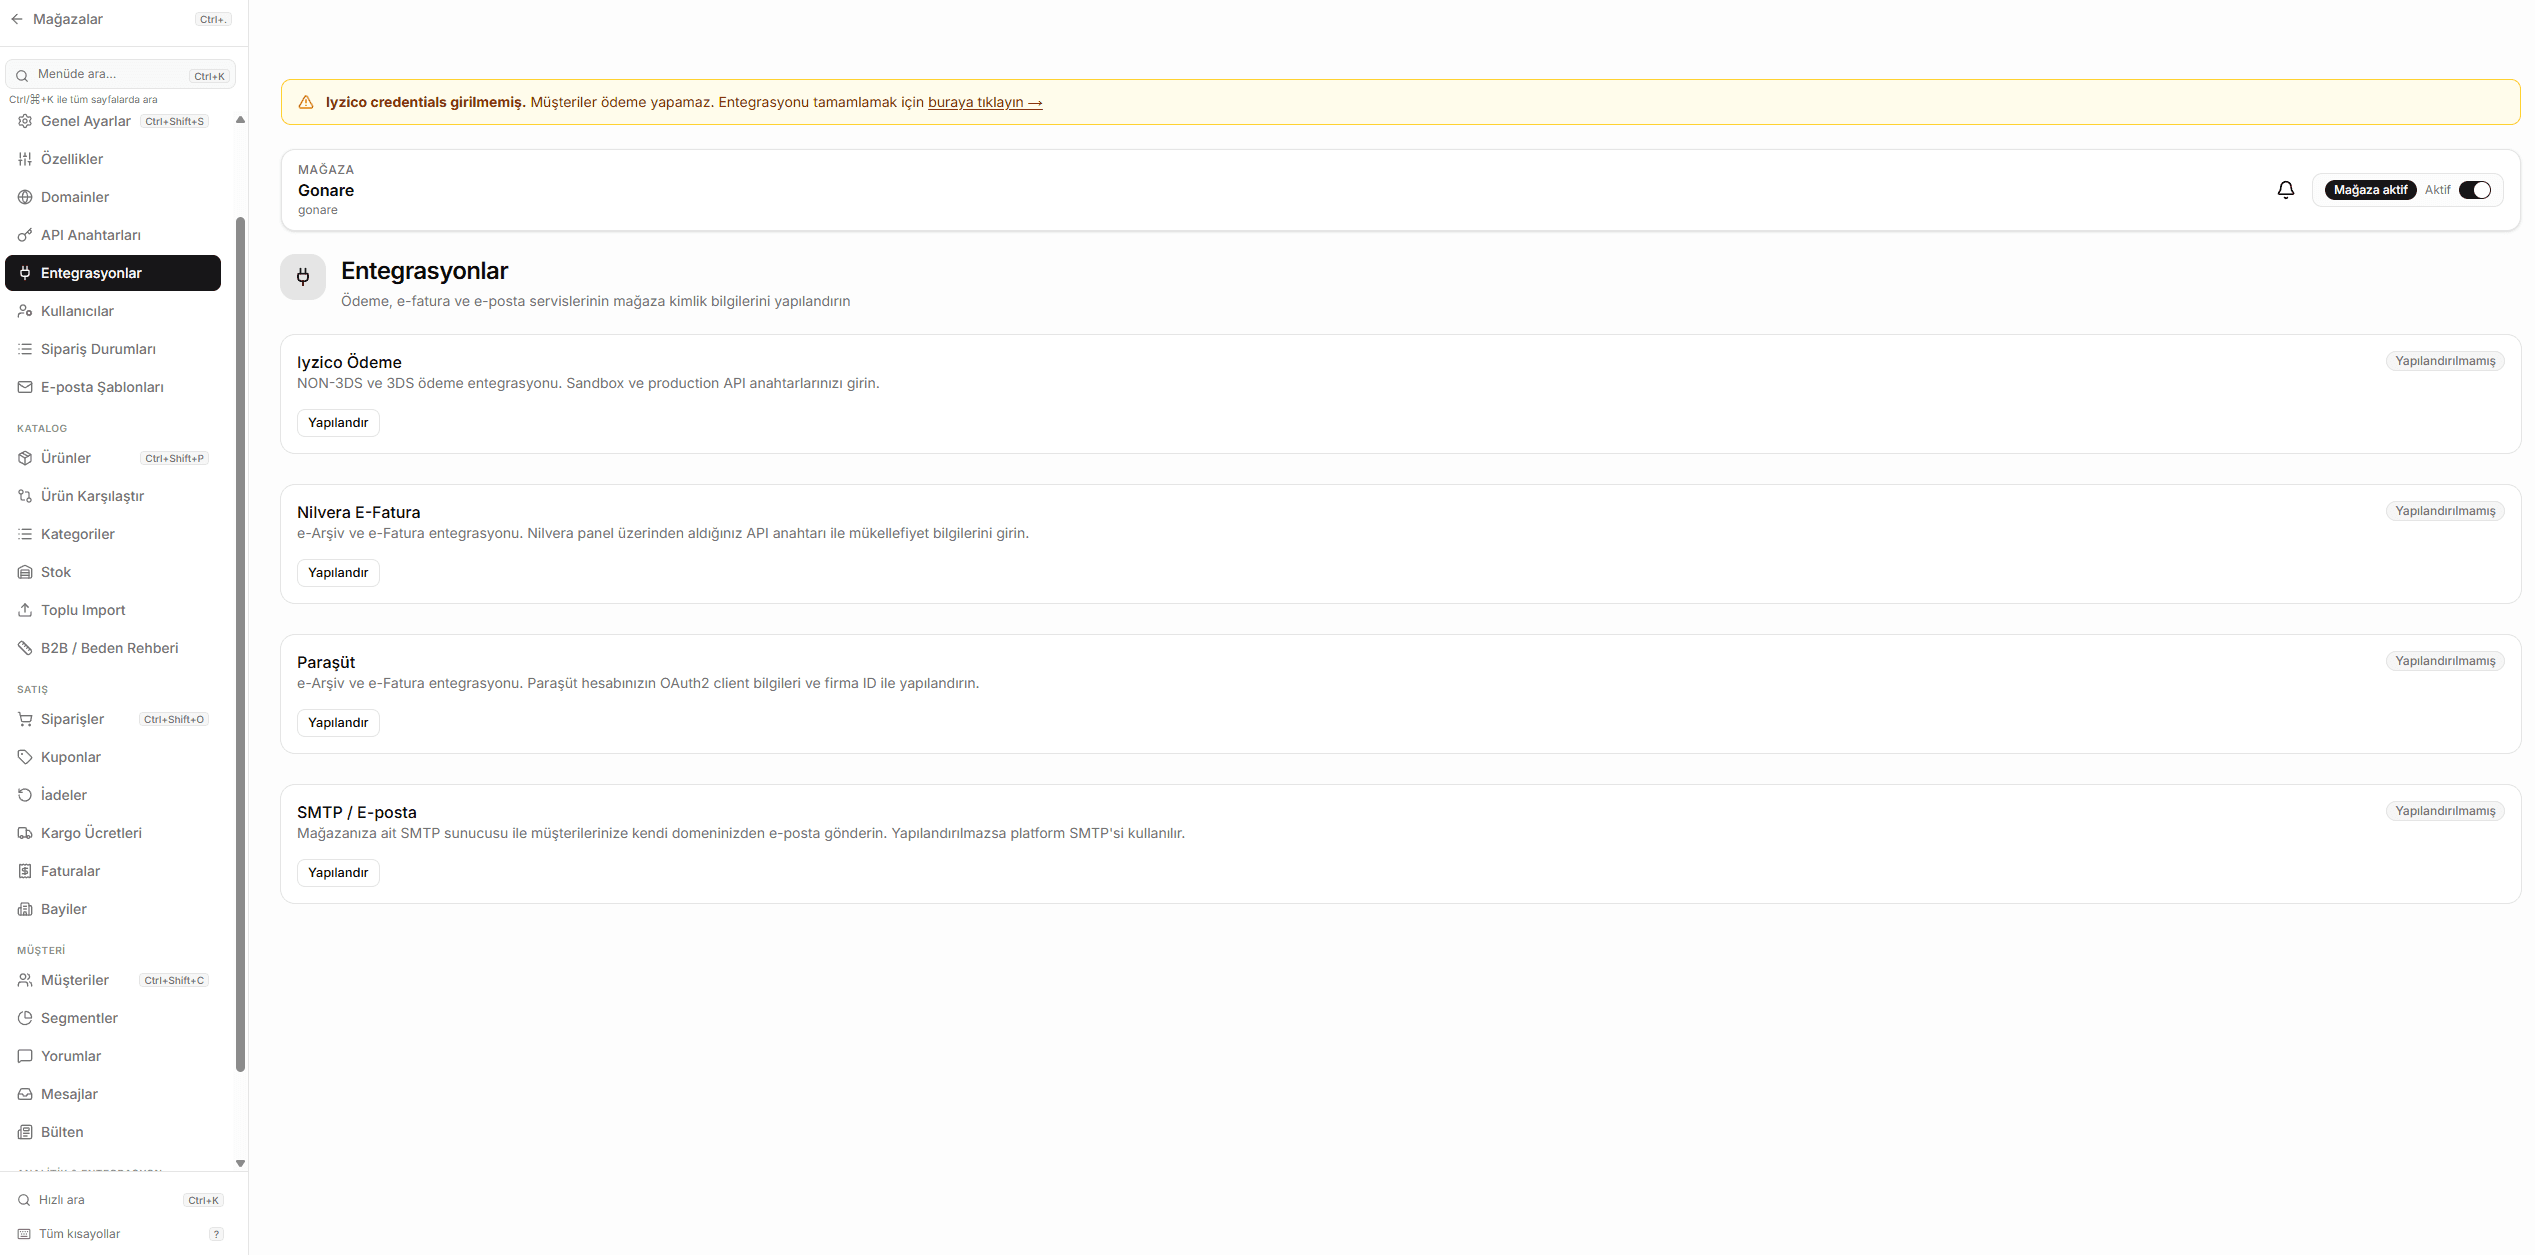Click Yapılandır for SMTP / E-posta
The image size is (2535, 1255).
coord(338,873)
